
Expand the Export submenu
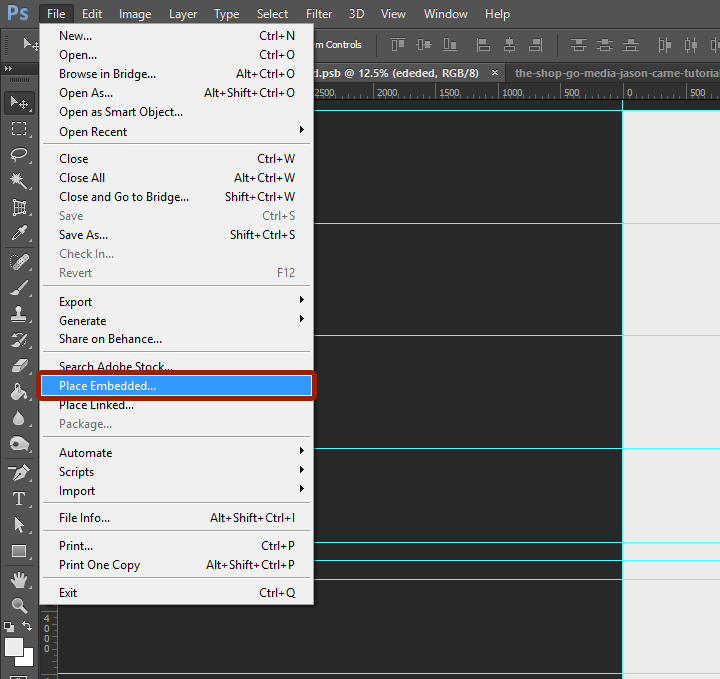[x=176, y=302]
